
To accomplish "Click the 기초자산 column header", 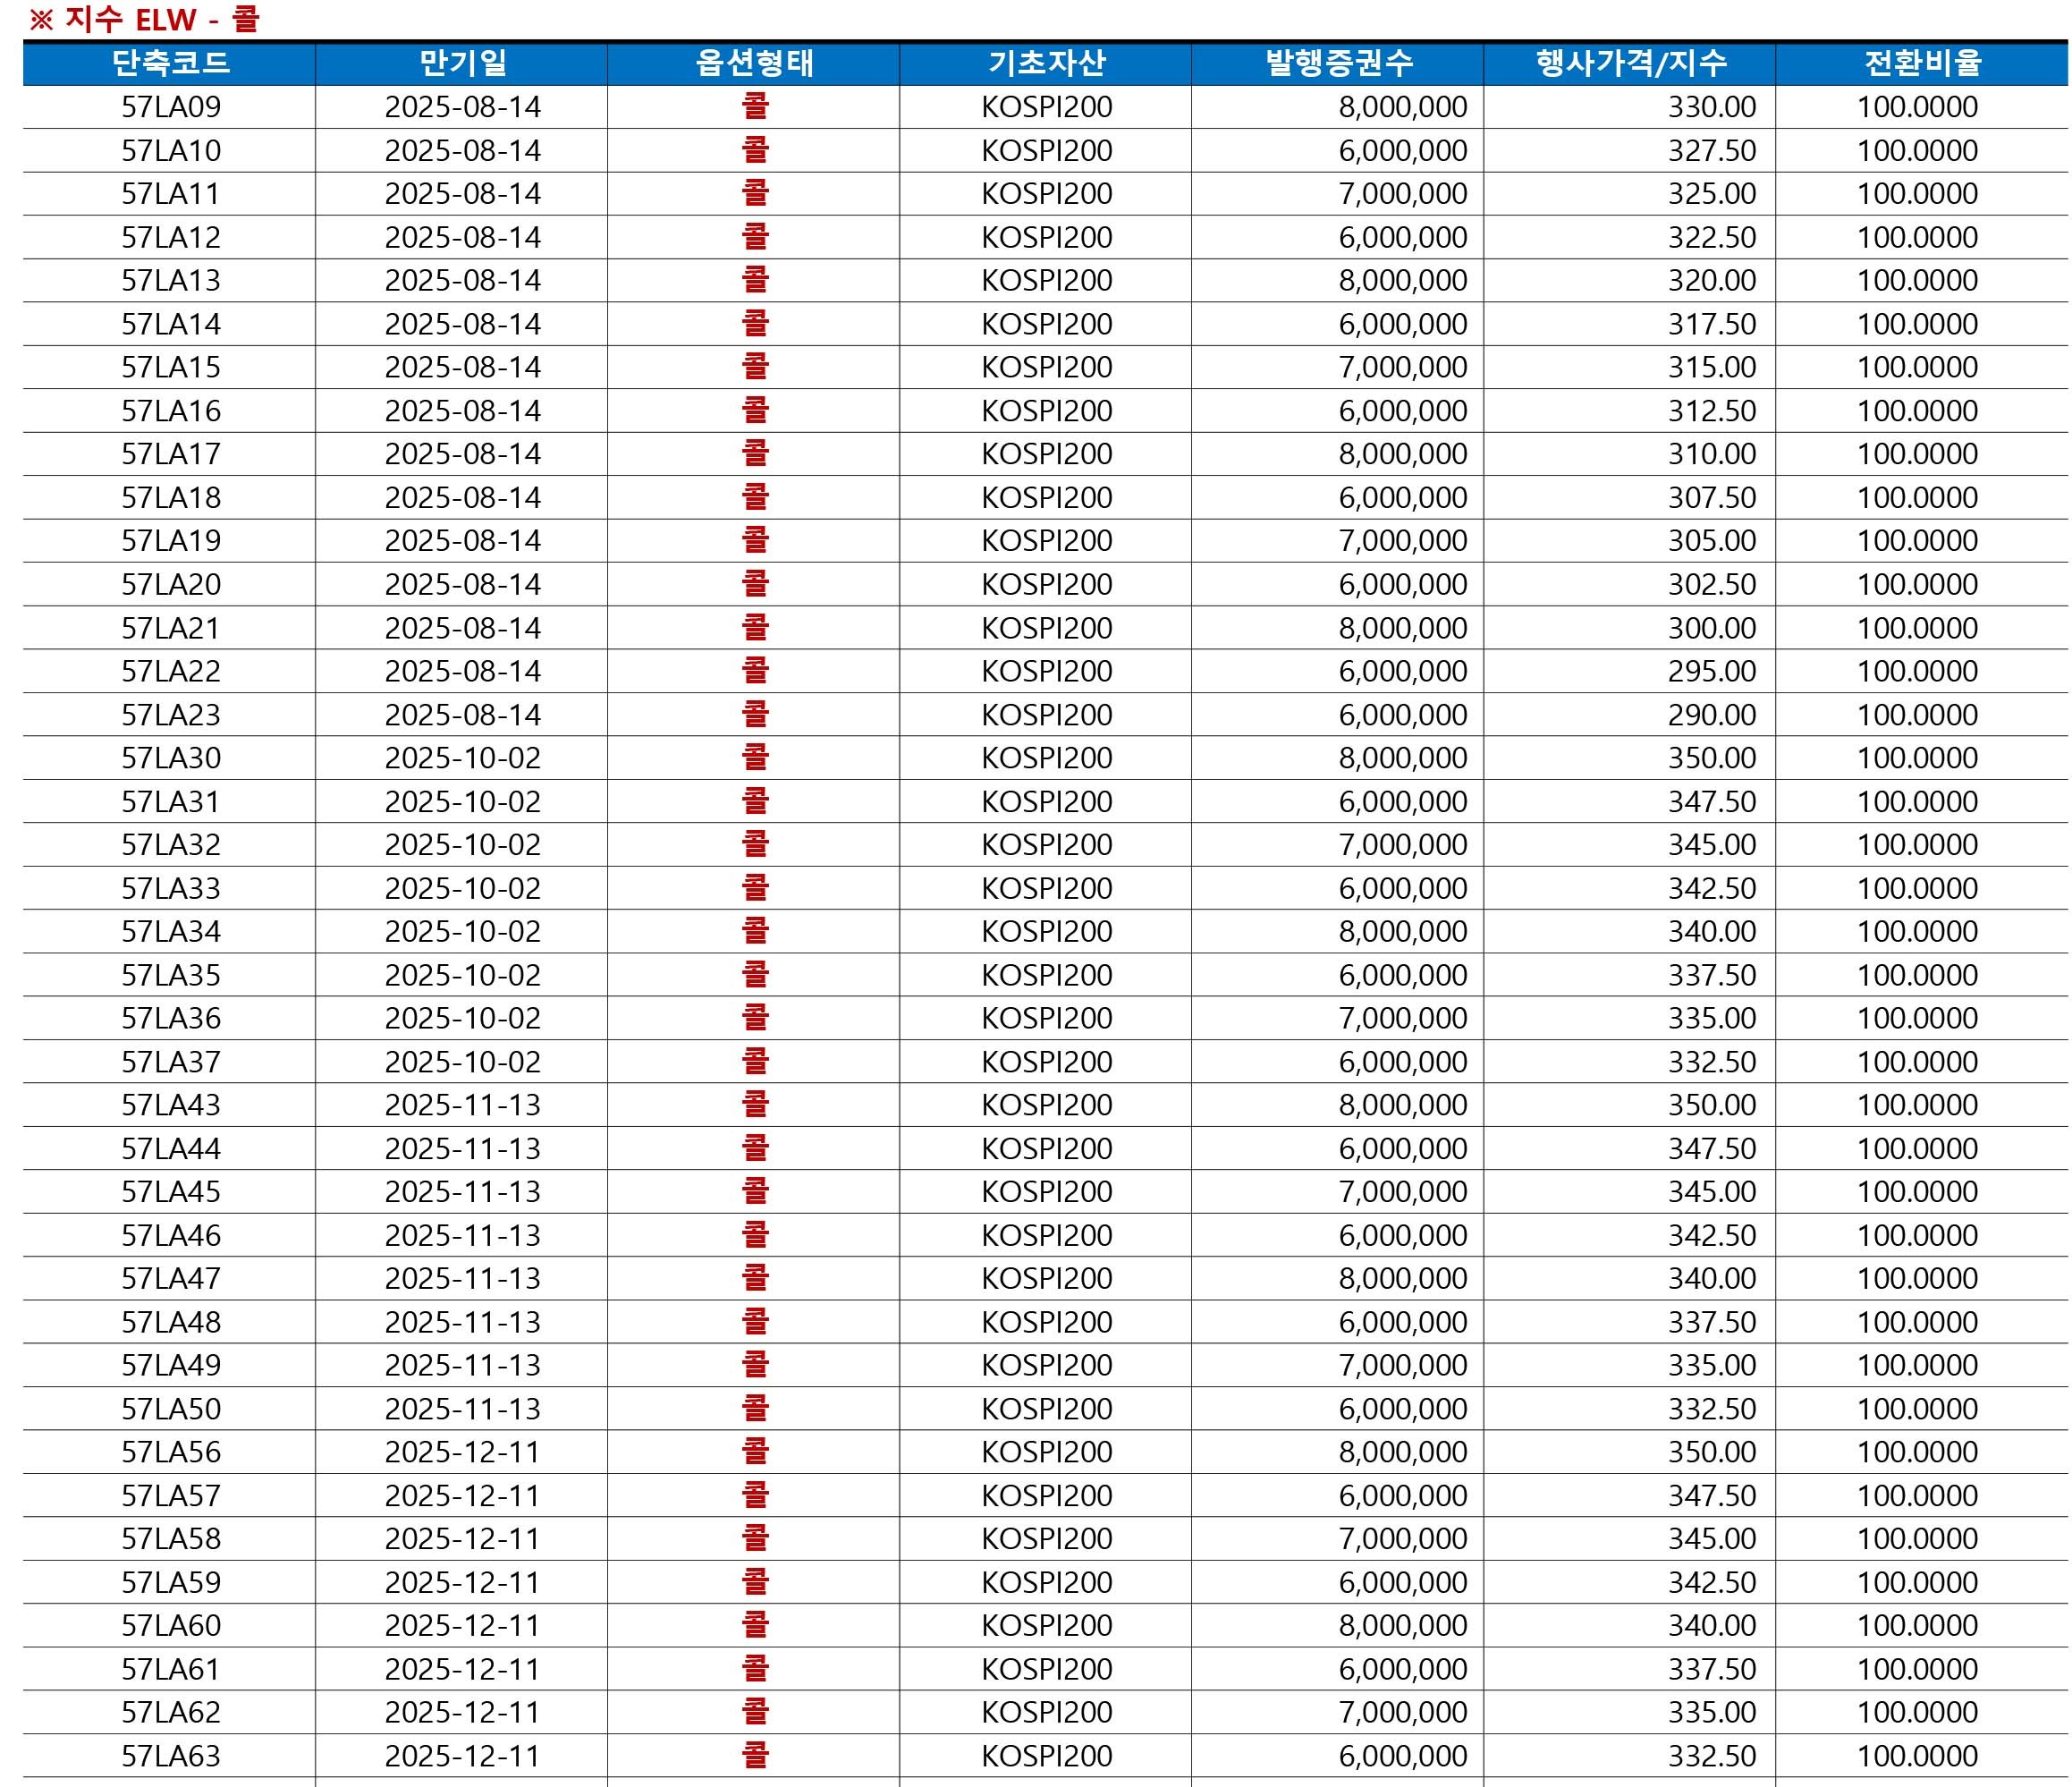I will point(1046,64).
